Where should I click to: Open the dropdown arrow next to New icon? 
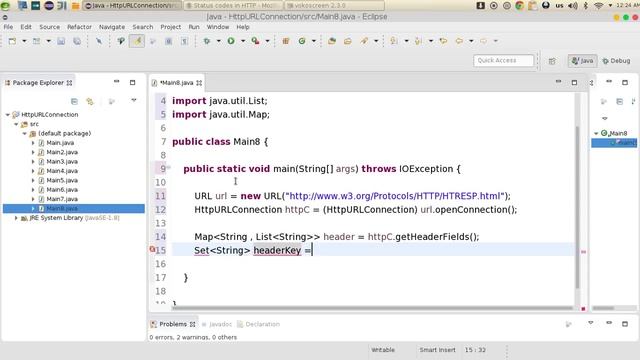(x=24, y=41)
